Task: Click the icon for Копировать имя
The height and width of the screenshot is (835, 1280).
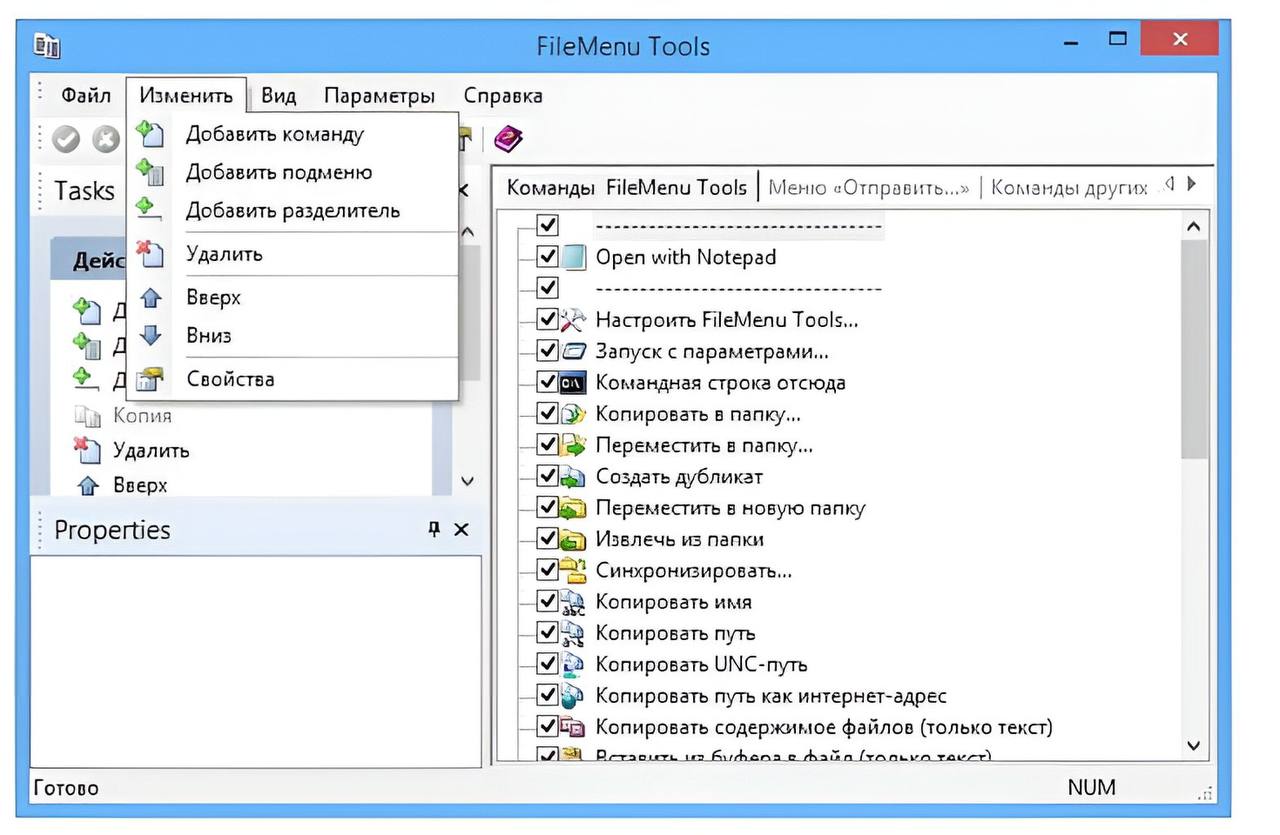Action: (573, 602)
